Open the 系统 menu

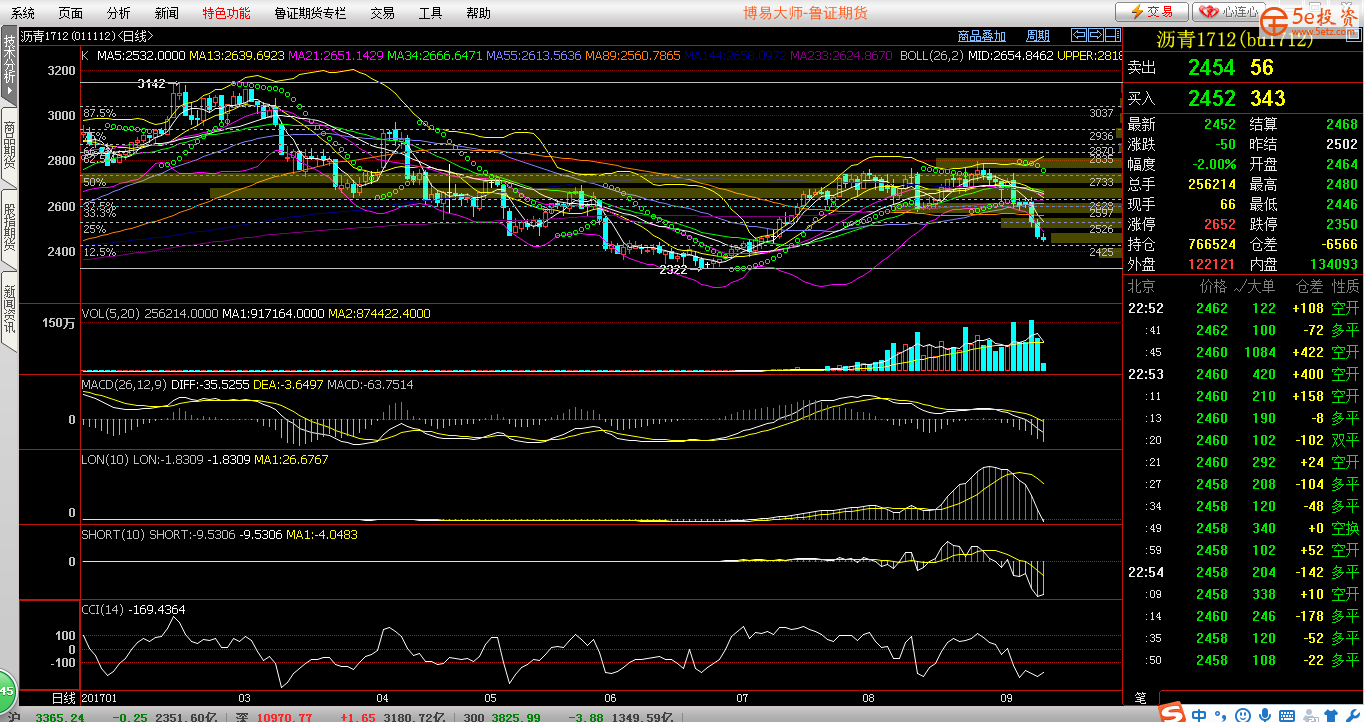[23, 13]
